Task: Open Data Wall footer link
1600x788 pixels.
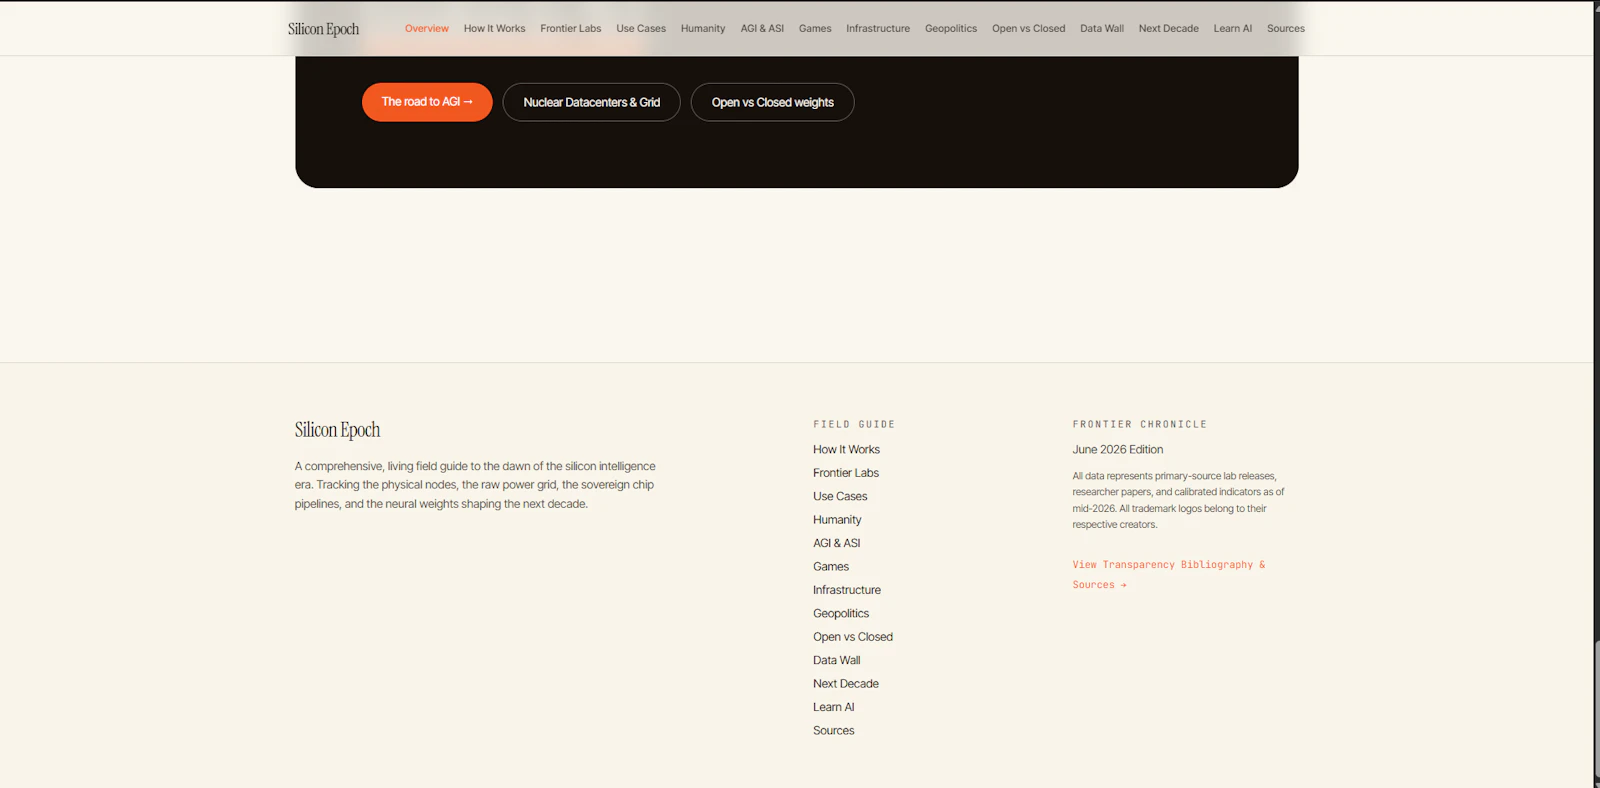Action: click(x=836, y=660)
